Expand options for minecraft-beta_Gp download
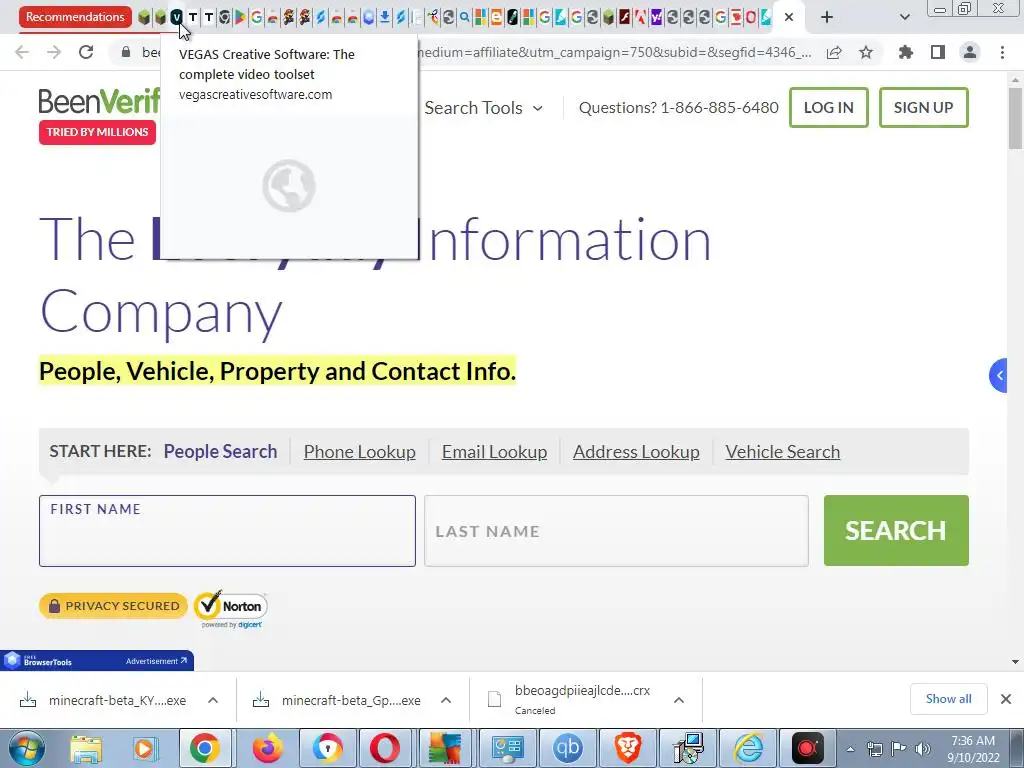 point(446,700)
